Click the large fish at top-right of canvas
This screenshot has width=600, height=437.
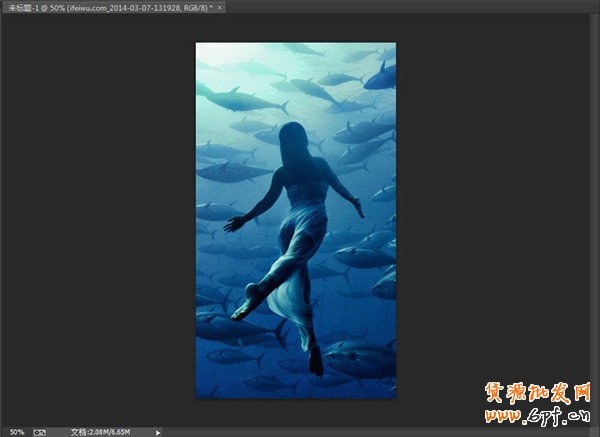[381, 75]
